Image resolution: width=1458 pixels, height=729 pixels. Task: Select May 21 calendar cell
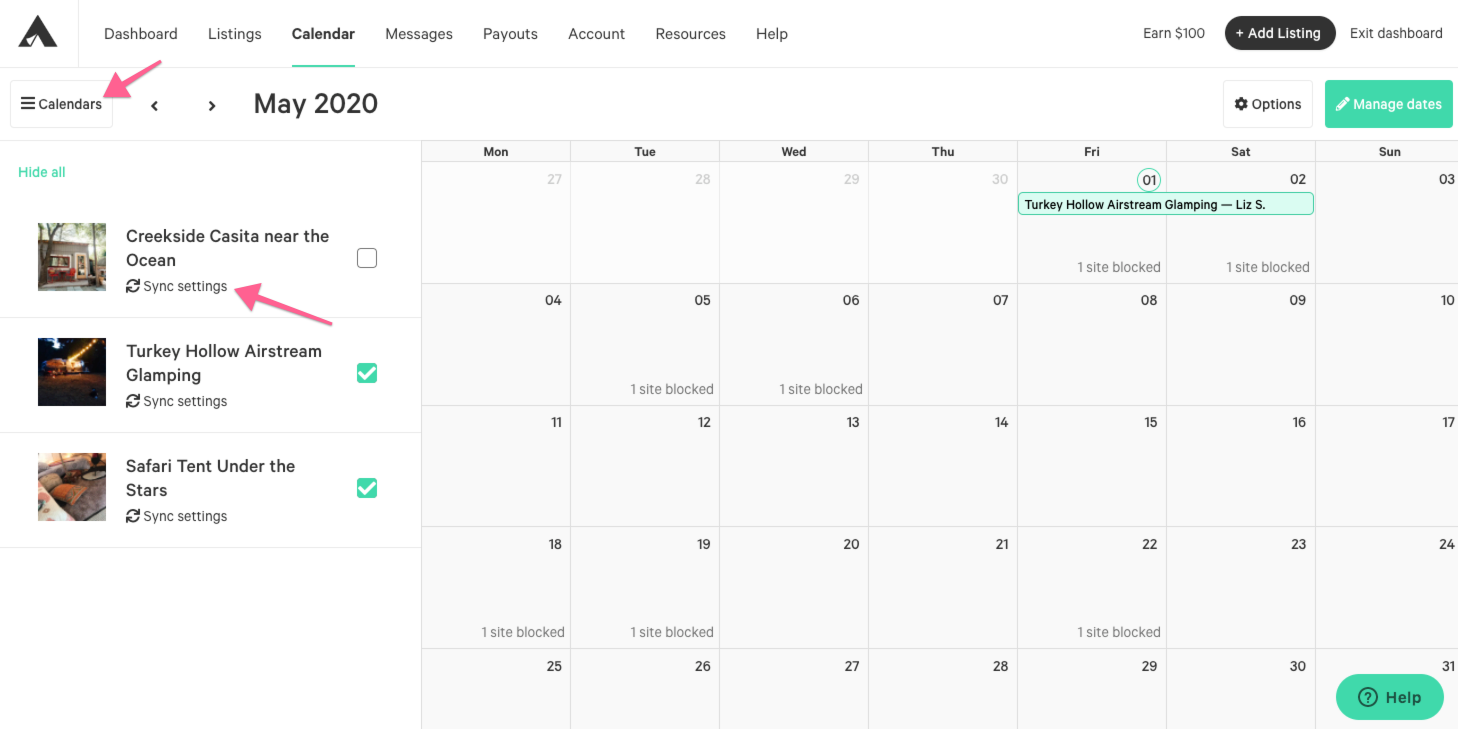[x=943, y=588]
